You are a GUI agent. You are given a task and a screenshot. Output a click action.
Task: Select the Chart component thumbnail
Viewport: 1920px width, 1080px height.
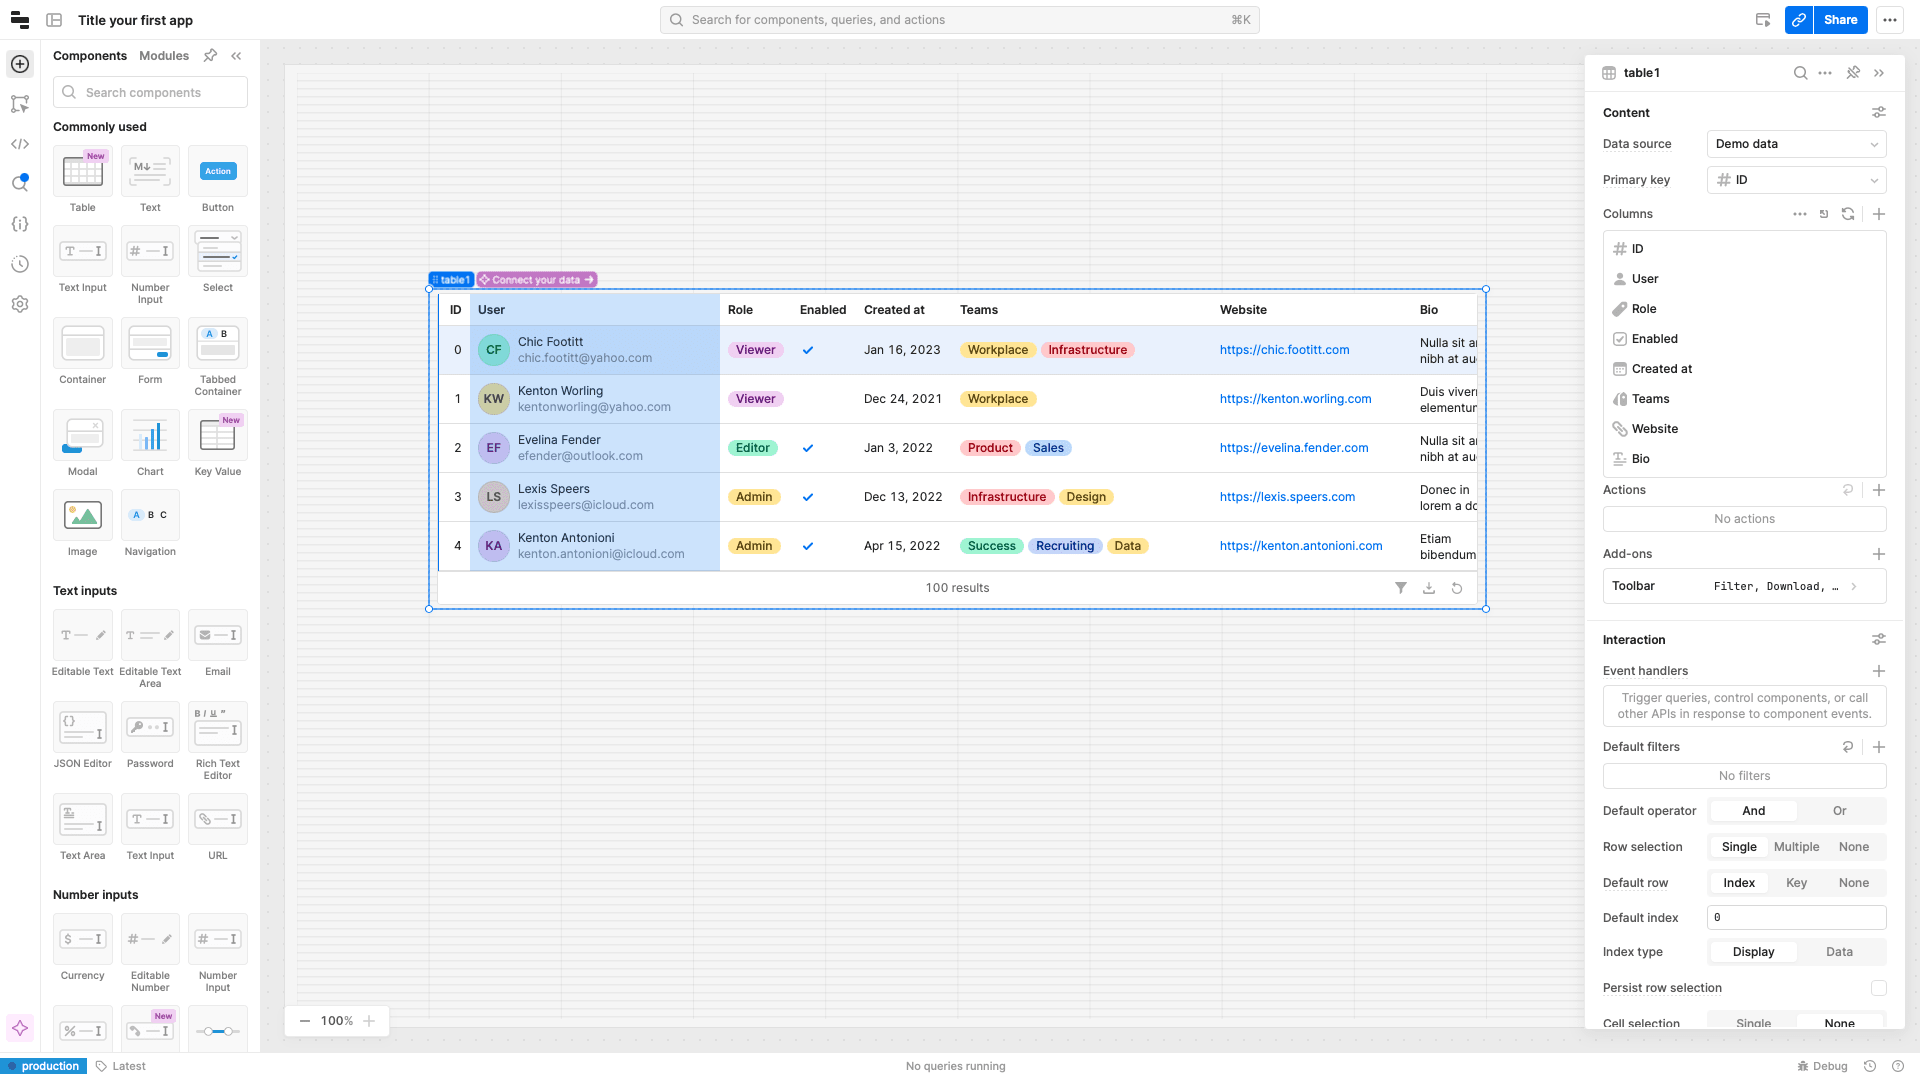150,436
